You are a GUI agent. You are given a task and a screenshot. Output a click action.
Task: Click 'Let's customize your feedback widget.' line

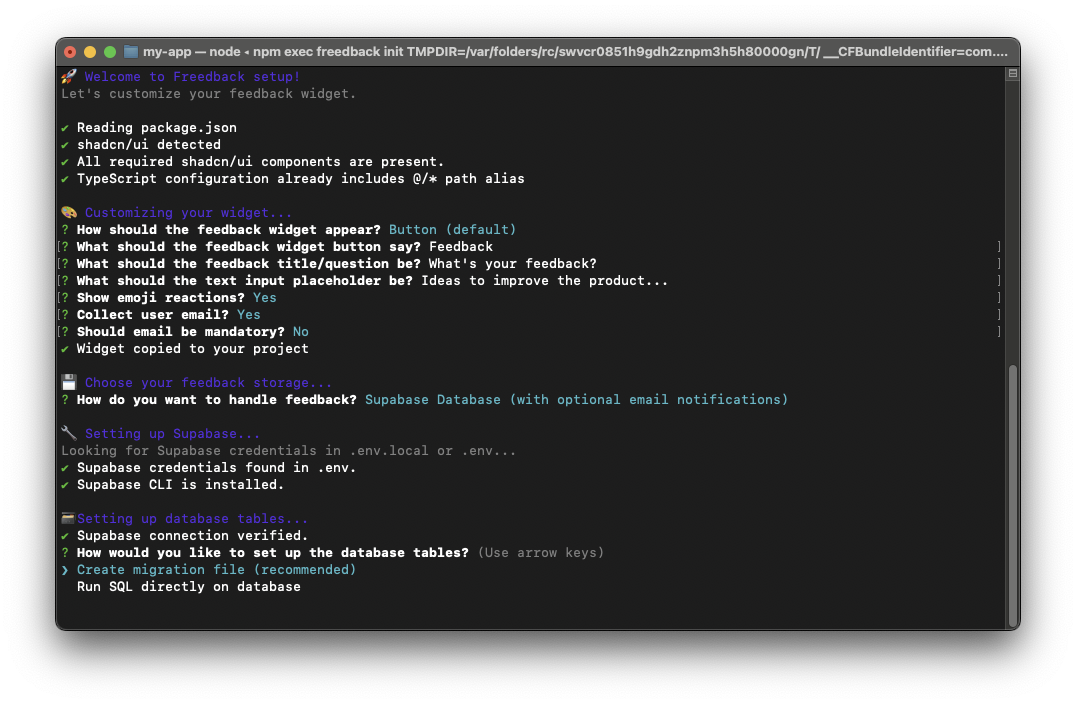coord(209,93)
